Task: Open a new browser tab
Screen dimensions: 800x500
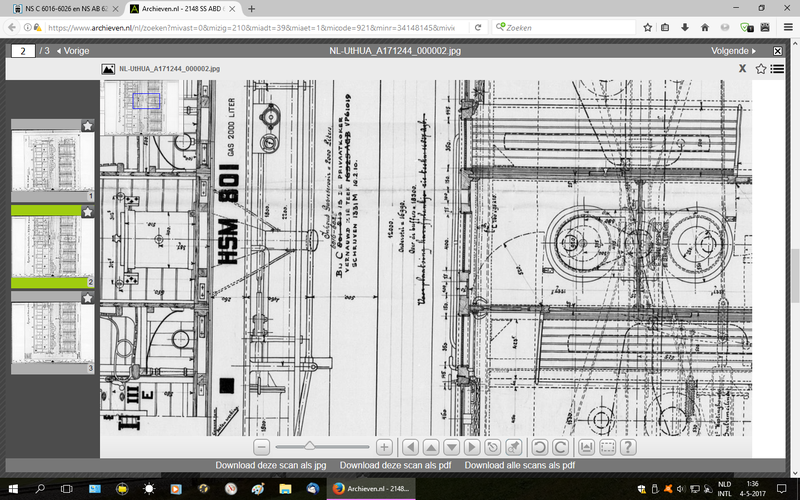Action: (251, 9)
